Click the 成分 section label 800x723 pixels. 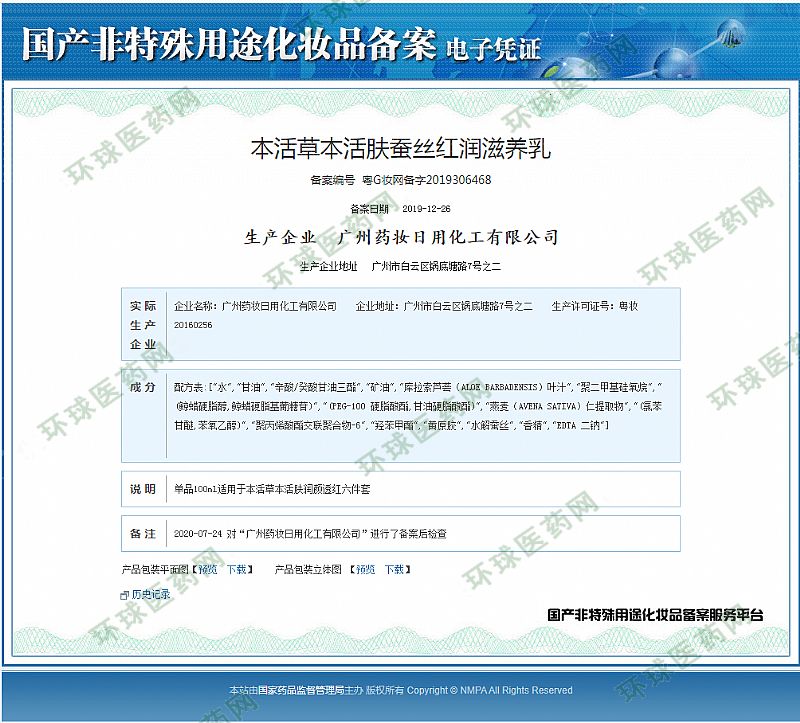(x=142, y=387)
